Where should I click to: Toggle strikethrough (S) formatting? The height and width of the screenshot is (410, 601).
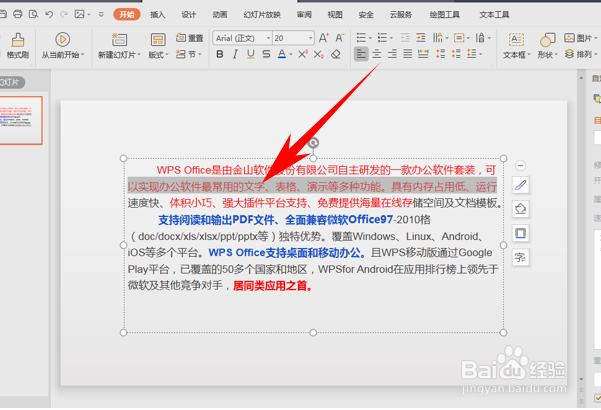click(266, 54)
